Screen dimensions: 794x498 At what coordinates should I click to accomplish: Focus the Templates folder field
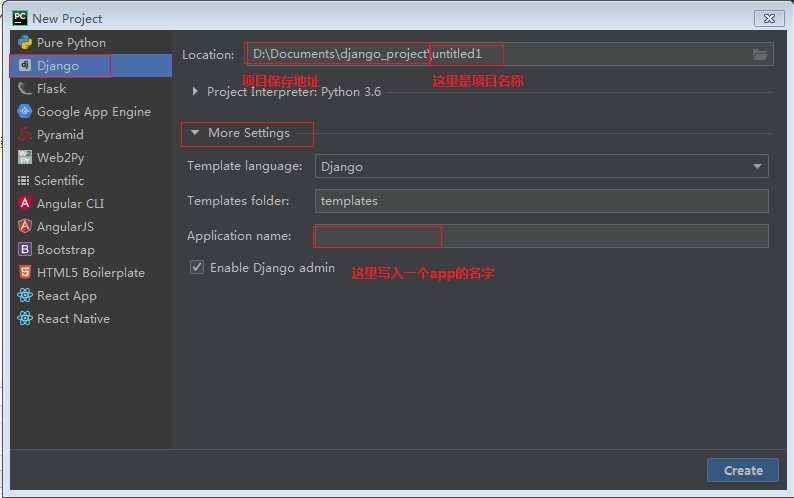pyautogui.click(x=541, y=201)
